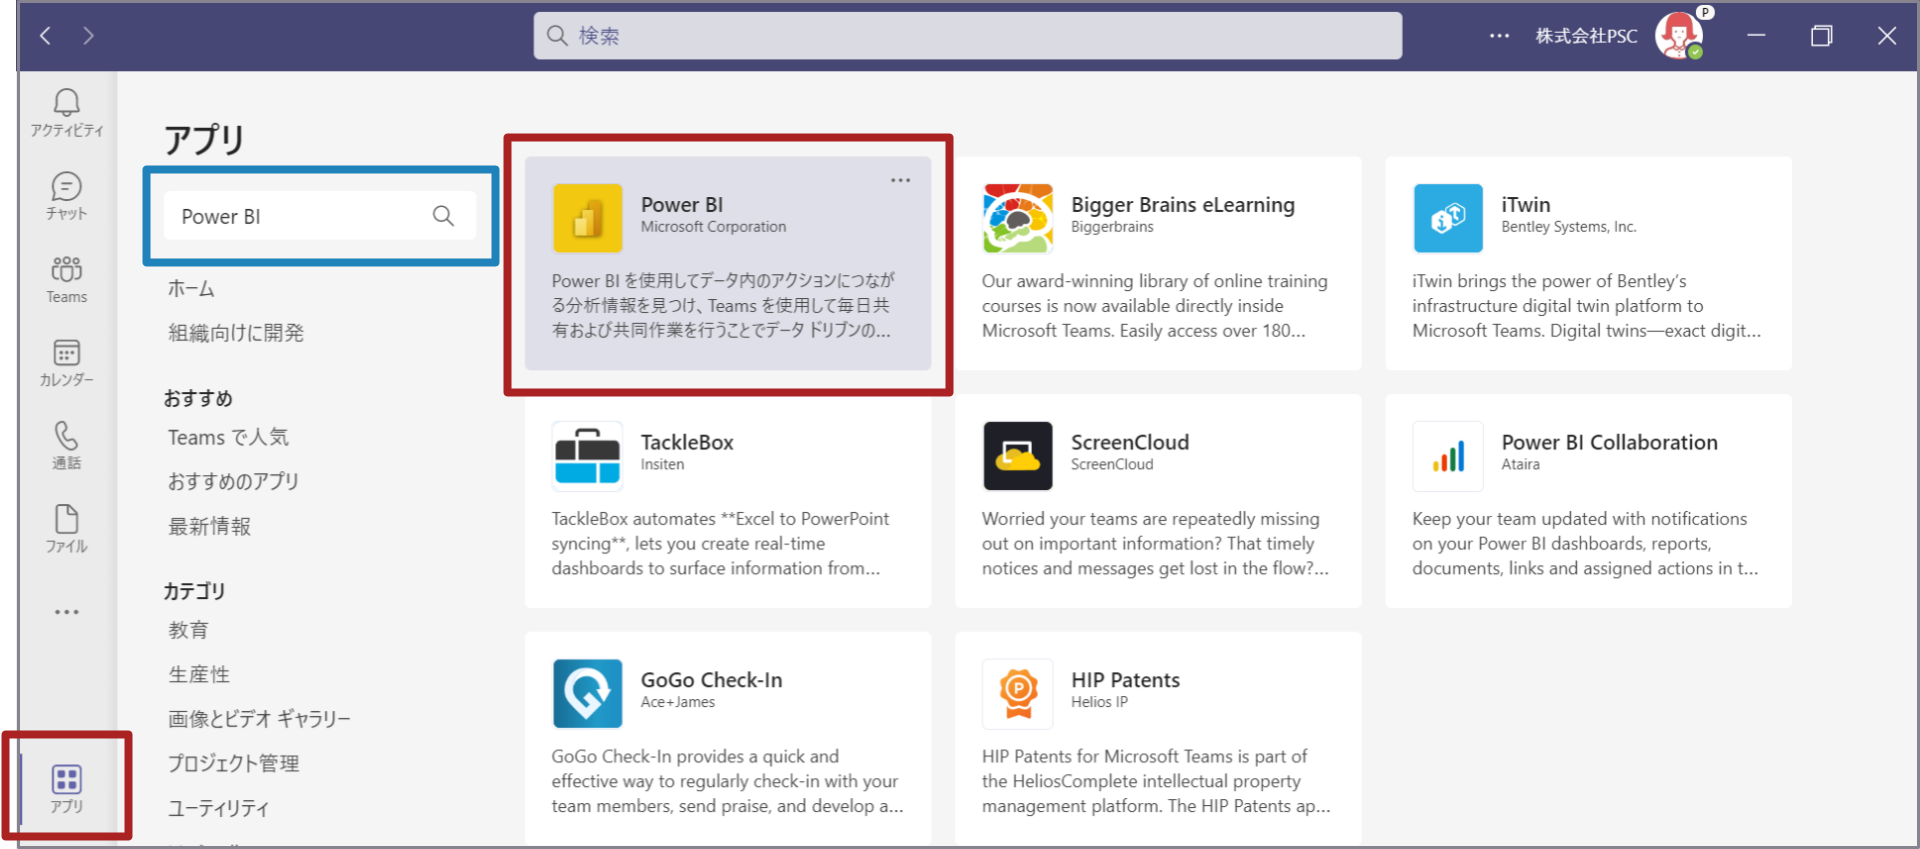The image size is (1920, 849).
Task: Click the HIP Patents badge icon
Action: click(1018, 693)
